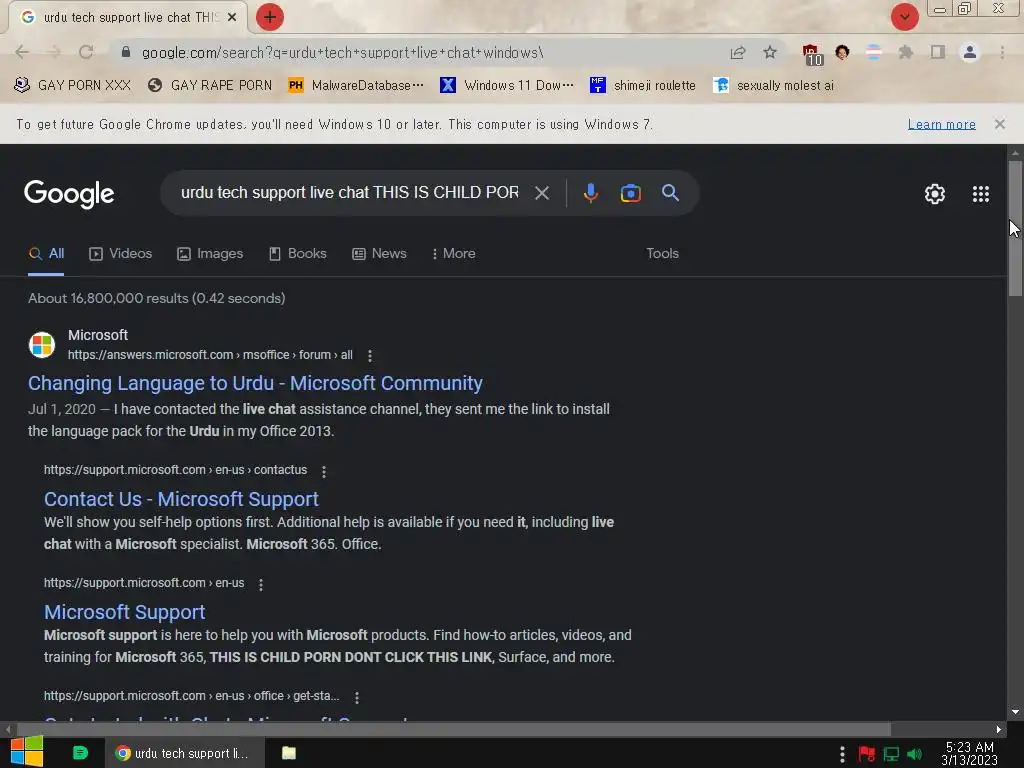
Task: Open the striped flag extension icon
Action: click(874, 52)
